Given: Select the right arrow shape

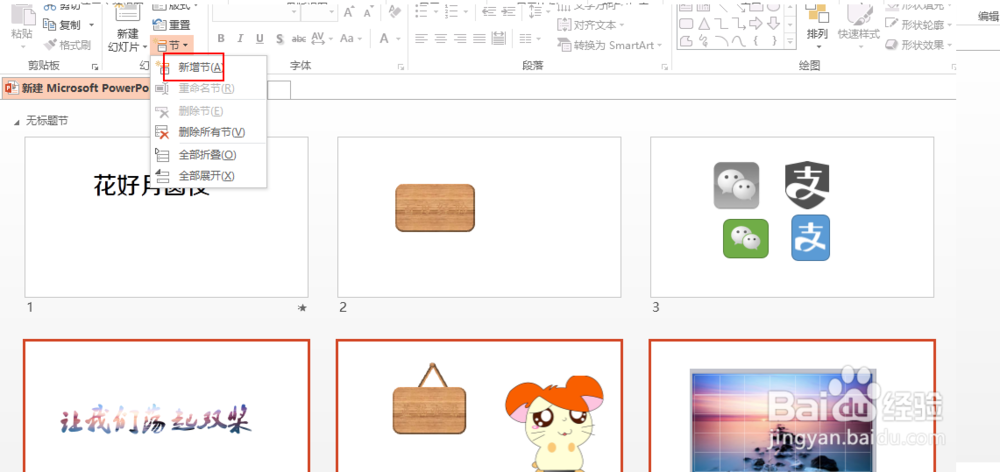Looking at the screenshot, I should tap(756, 24).
